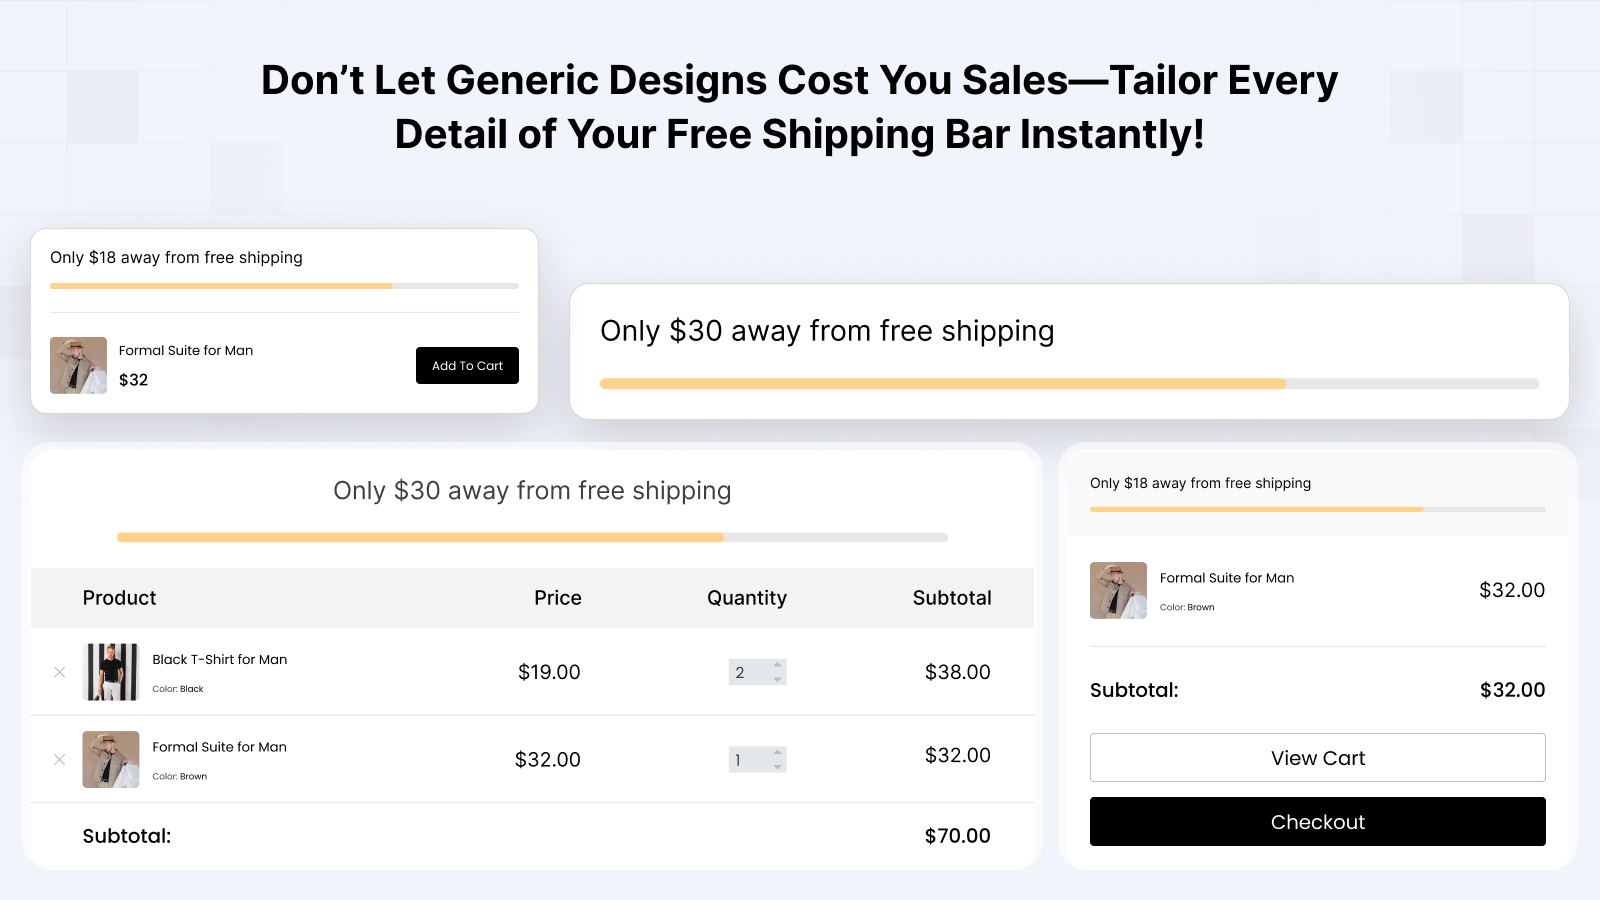Remove the Formal Suite for Man item

click(x=59, y=759)
